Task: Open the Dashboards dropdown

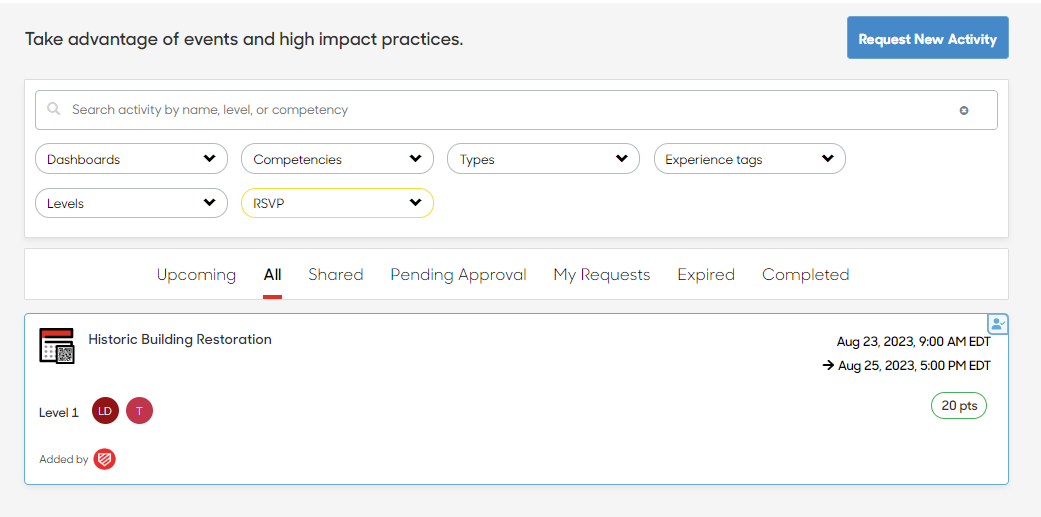Action: click(x=131, y=159)
